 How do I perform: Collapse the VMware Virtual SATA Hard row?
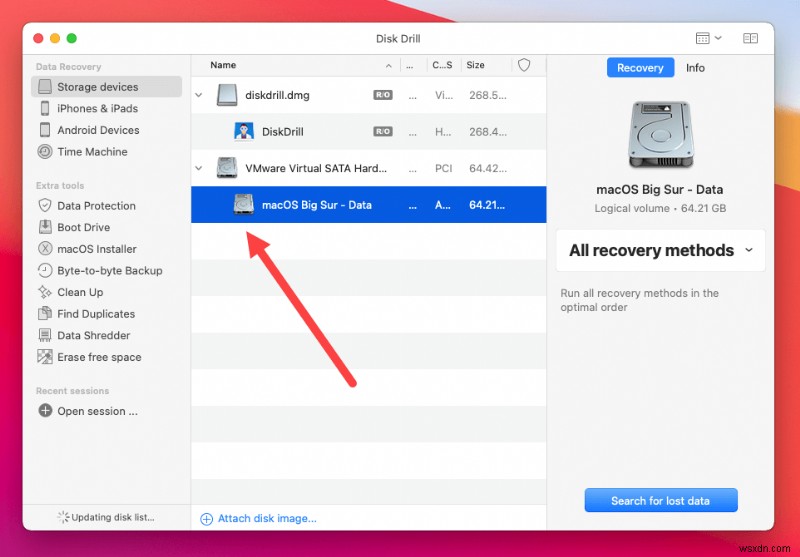(199, 168)
